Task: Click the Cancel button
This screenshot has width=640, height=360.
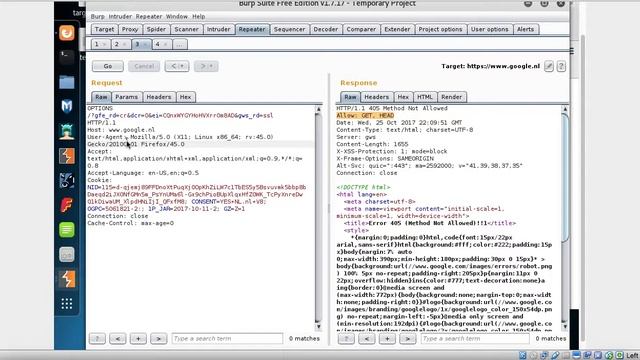Action: [x=144, y=66]
